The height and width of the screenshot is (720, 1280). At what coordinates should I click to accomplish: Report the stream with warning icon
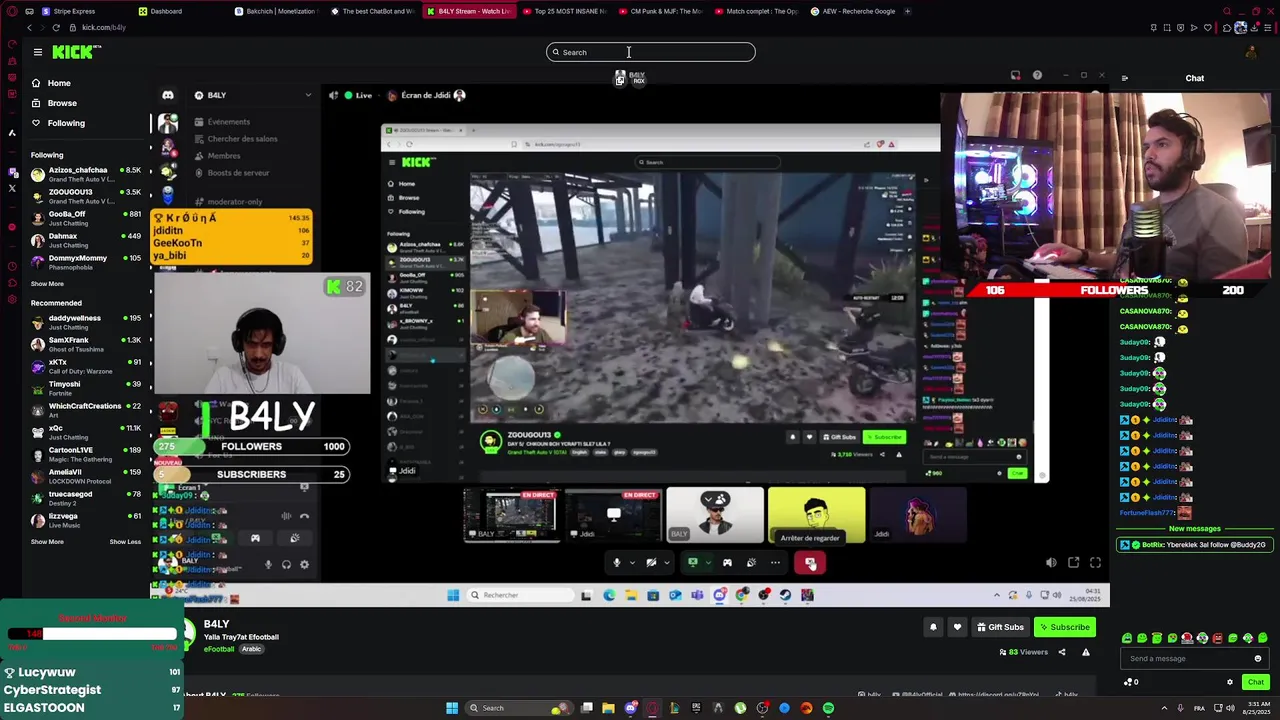pos(1085,652)
